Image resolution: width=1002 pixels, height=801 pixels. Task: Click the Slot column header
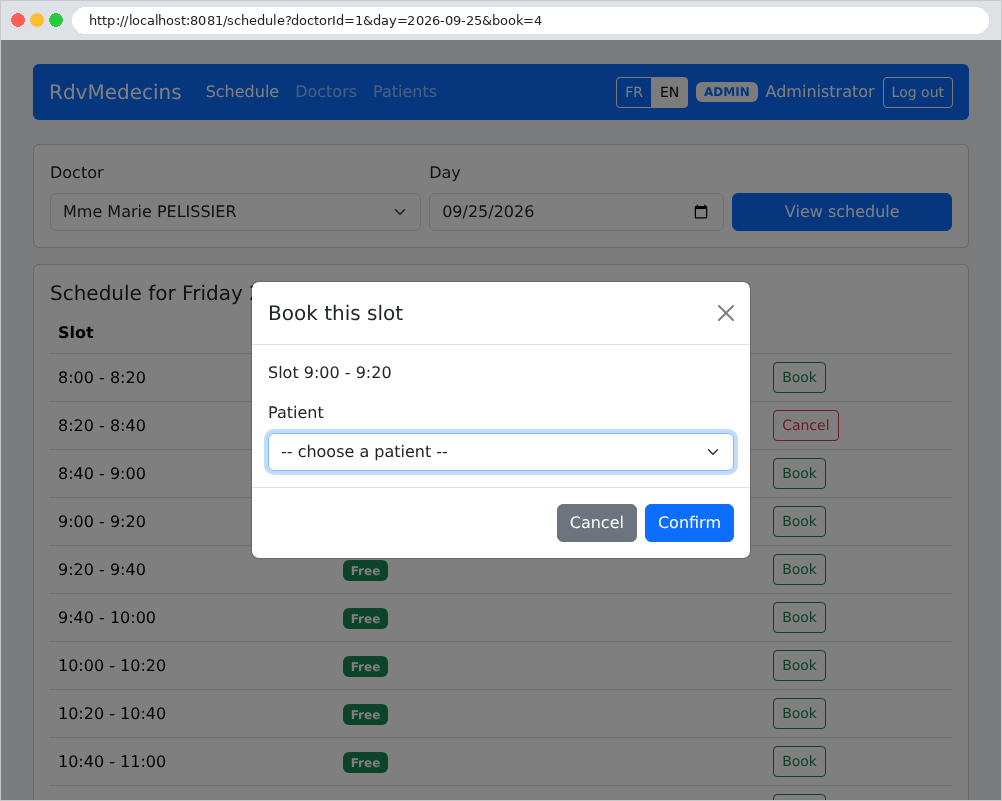tap(76, 332)
